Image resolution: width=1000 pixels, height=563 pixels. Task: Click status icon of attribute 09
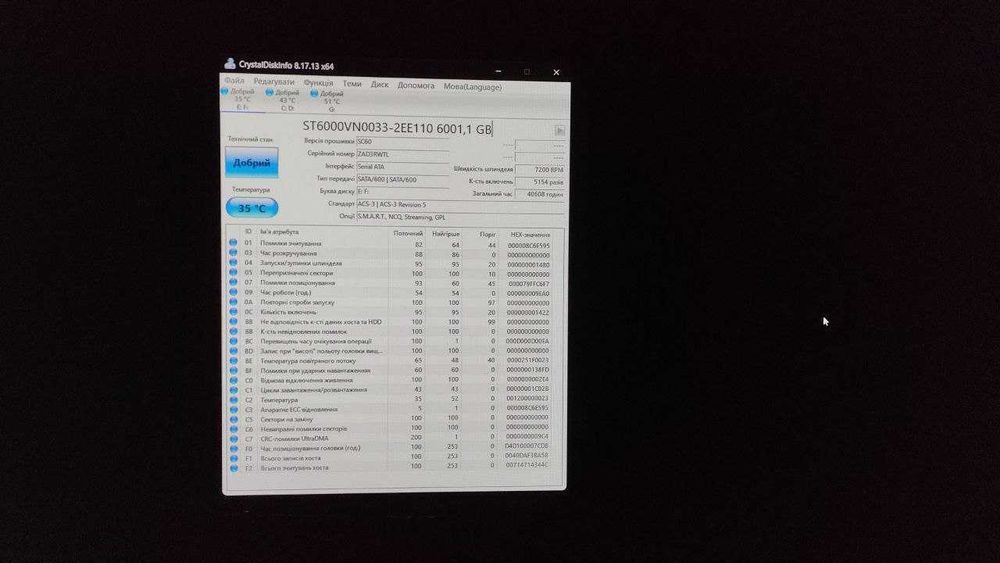click(233, 292)
